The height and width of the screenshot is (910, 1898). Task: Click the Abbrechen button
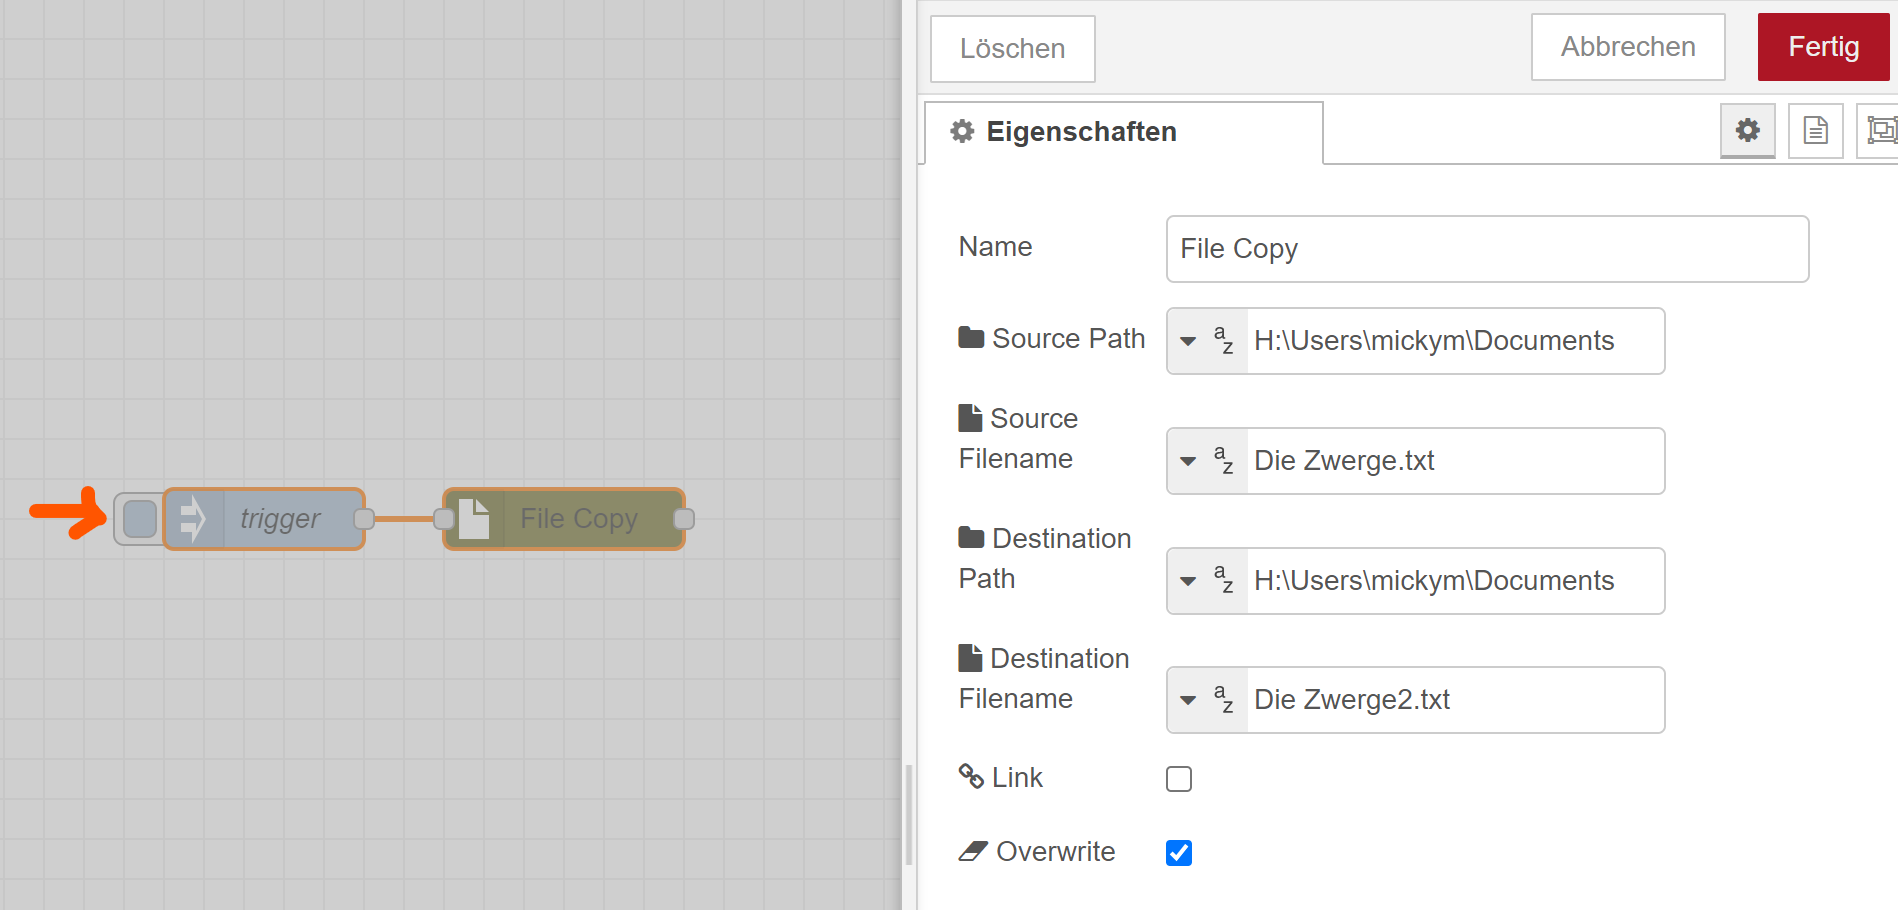[1627, 47]
